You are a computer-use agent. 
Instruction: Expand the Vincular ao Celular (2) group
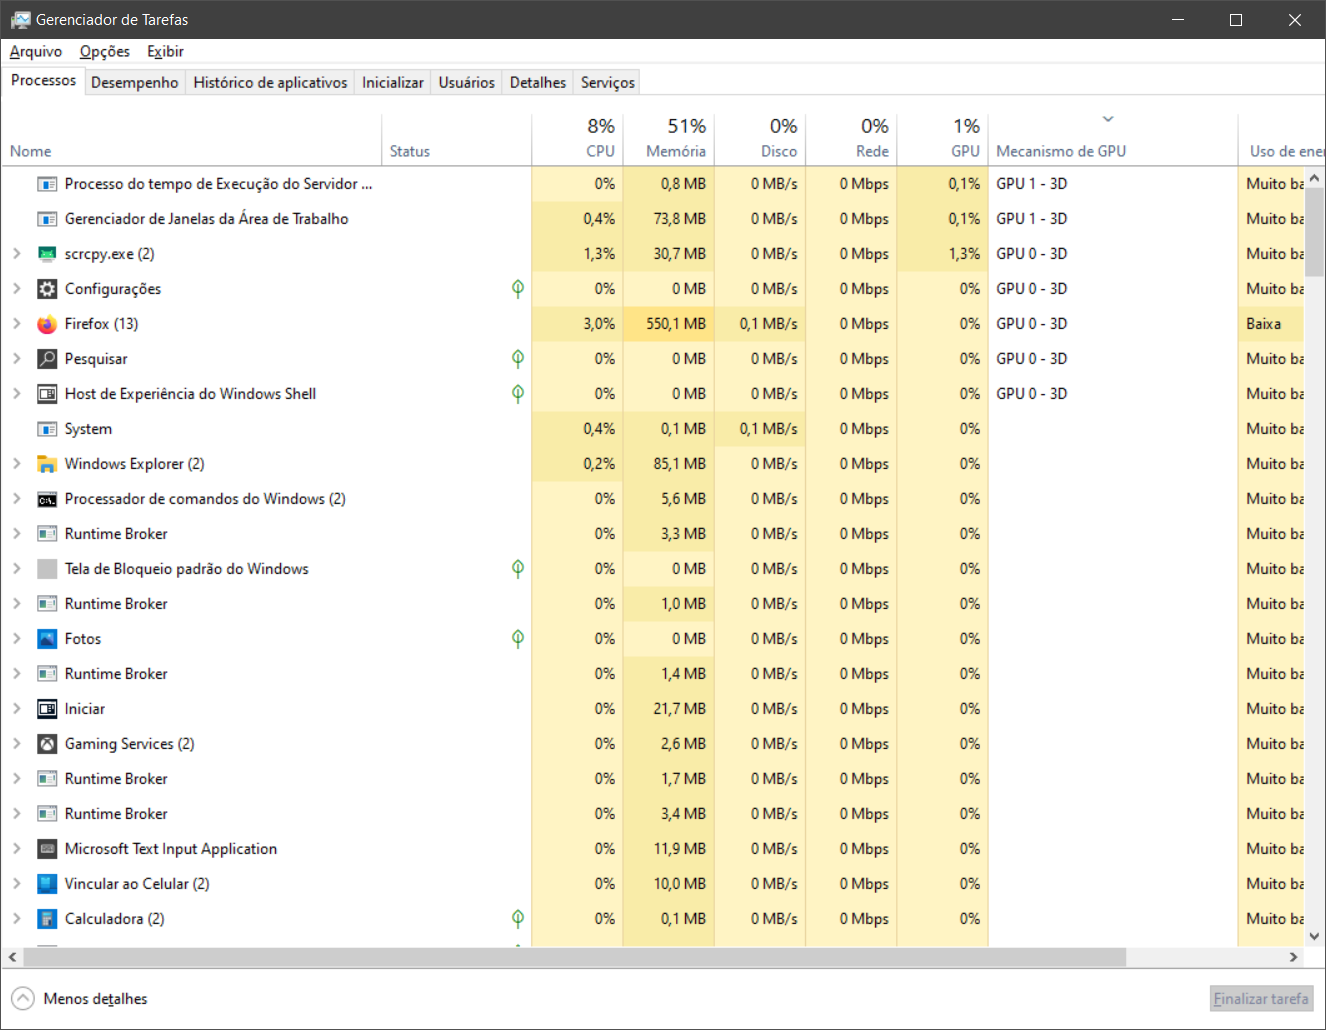coord(16,884)
